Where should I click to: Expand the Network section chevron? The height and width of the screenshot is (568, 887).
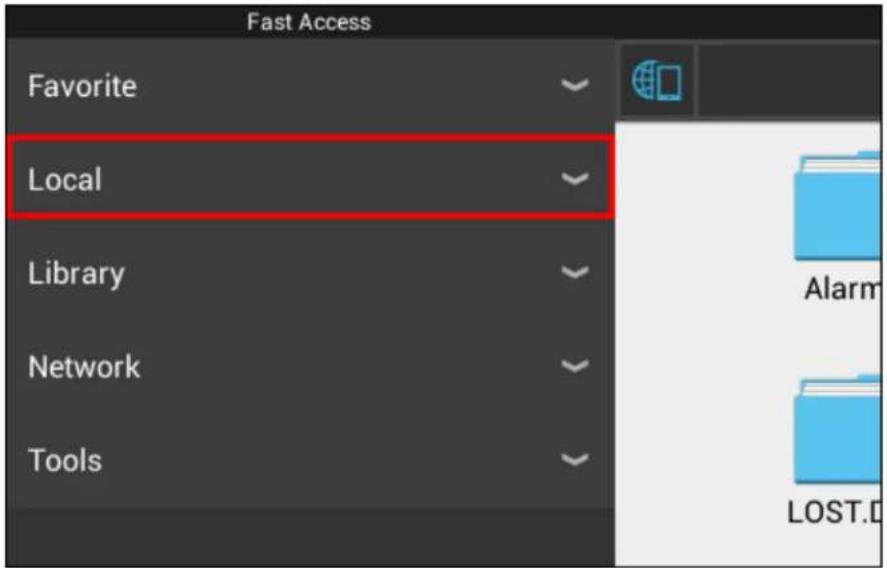pos(575,367)
